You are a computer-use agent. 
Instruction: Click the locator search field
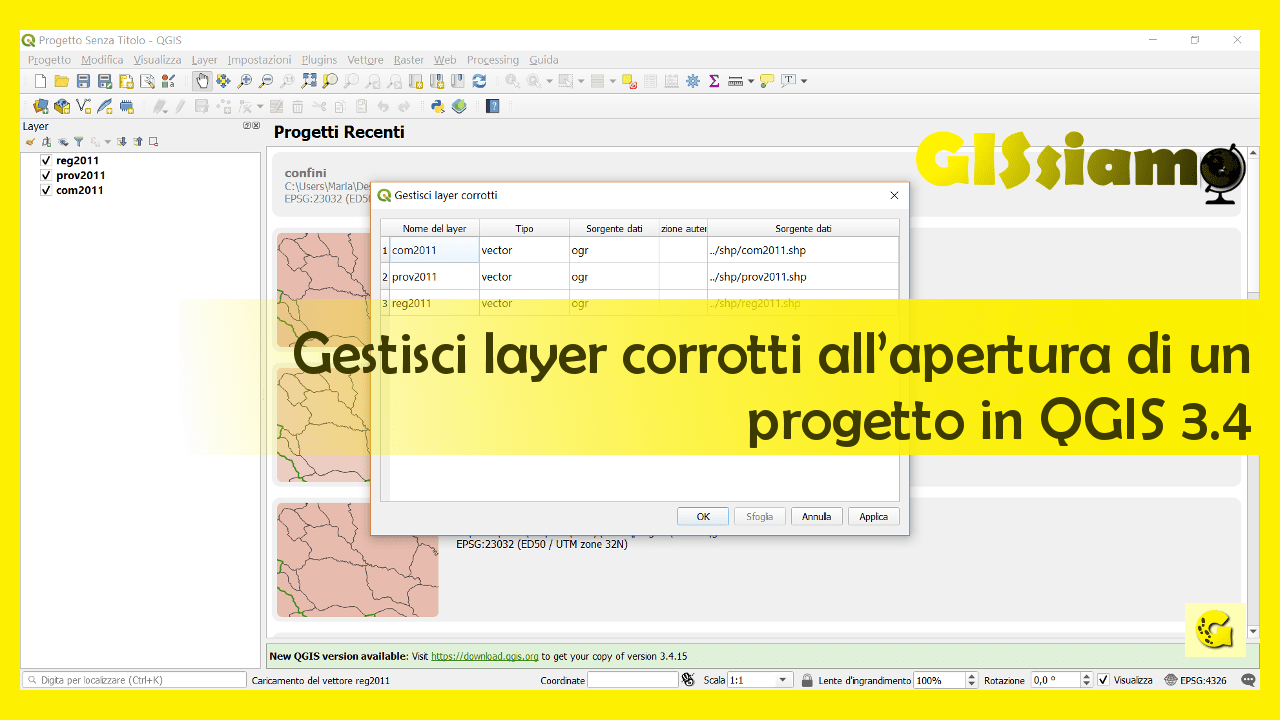pyautogui.click(x=134, y=680)
